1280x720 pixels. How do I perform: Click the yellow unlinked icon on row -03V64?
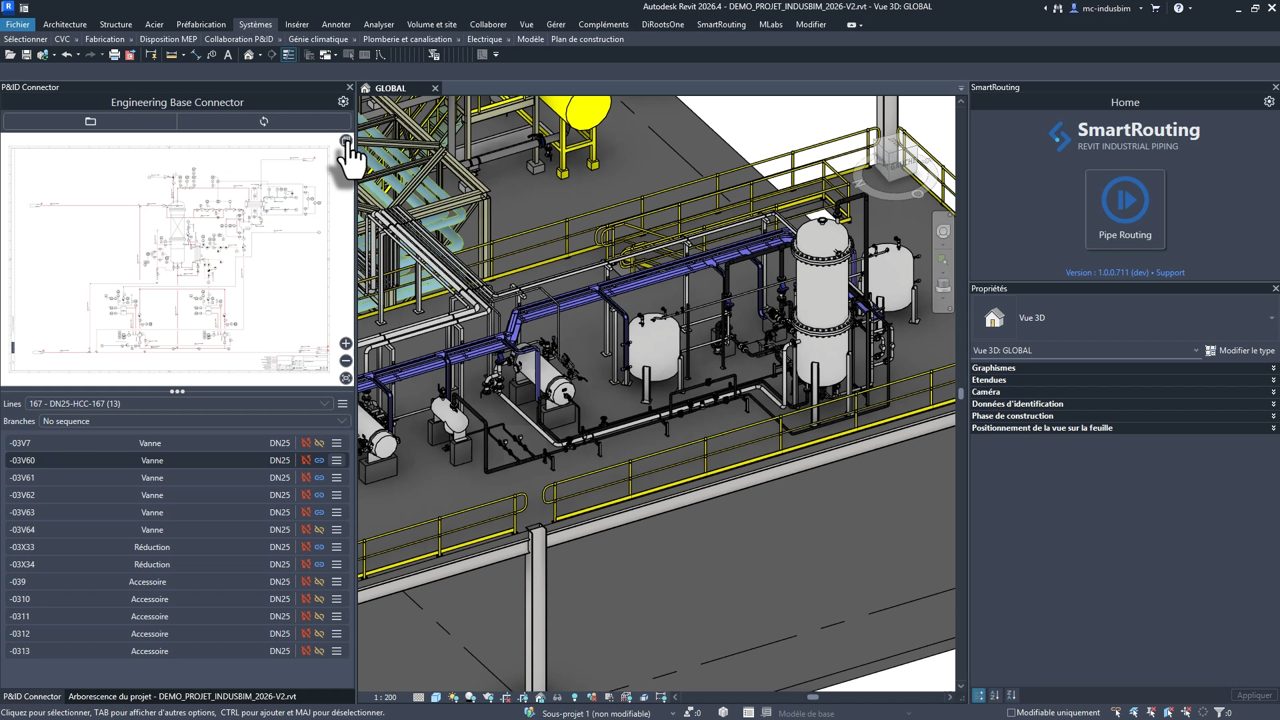pos(320,530)
